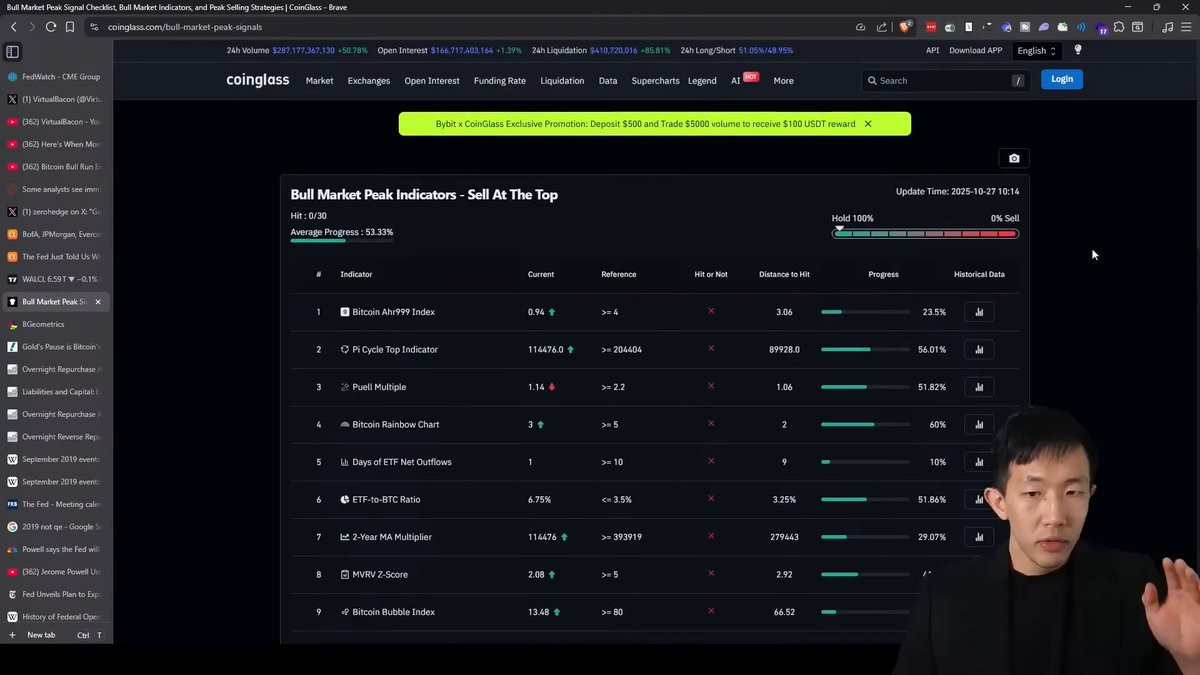The width and height of the screenshot is (1200, 675).
Task: Click the MVRV Z-Score indicator name
Action: coord(379,574)
